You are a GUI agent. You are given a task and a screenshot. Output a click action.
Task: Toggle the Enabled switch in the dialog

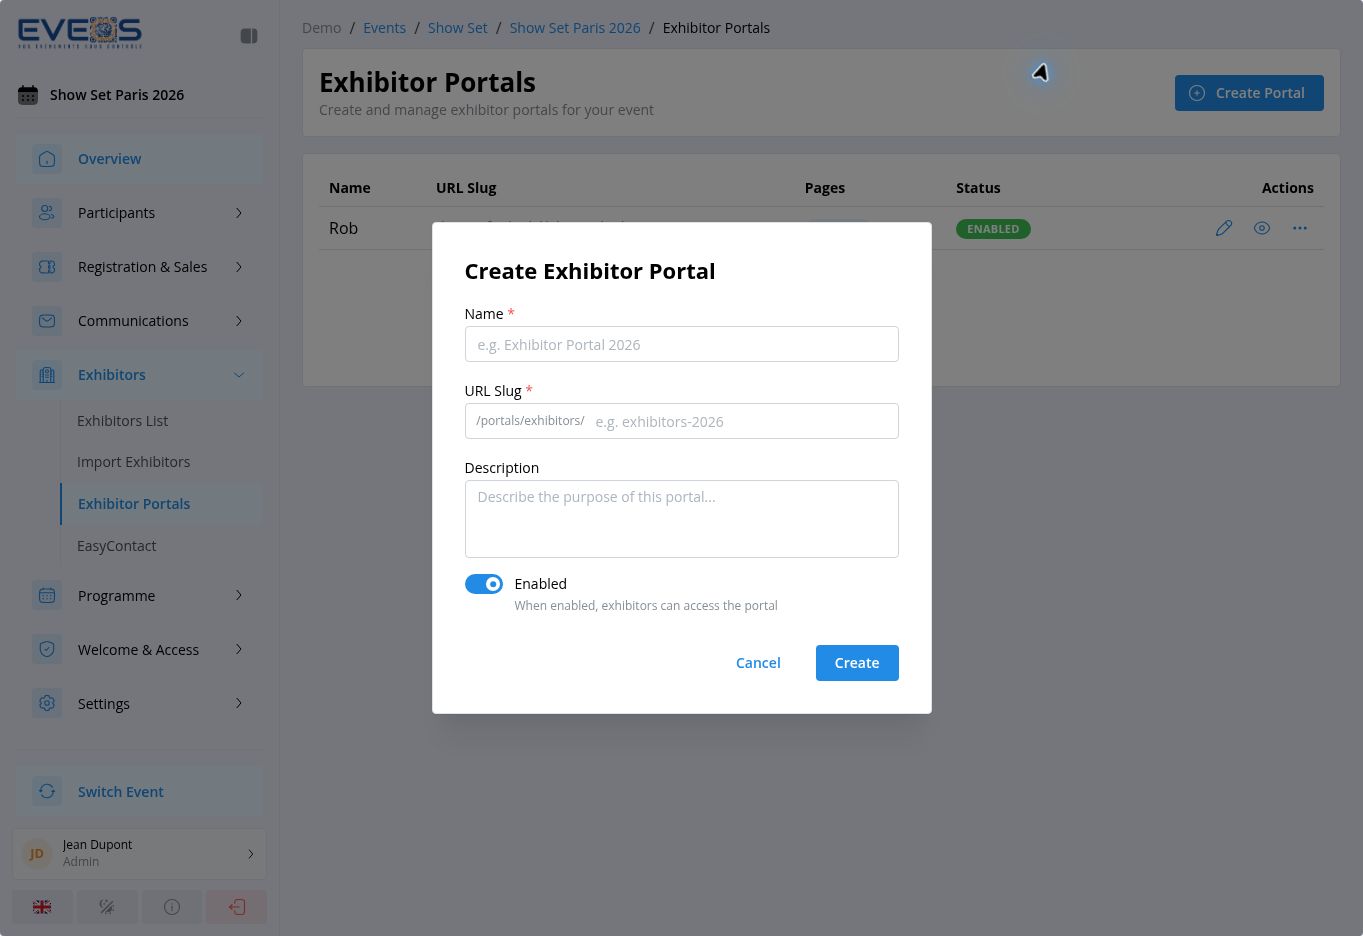(x=484, y=584)
